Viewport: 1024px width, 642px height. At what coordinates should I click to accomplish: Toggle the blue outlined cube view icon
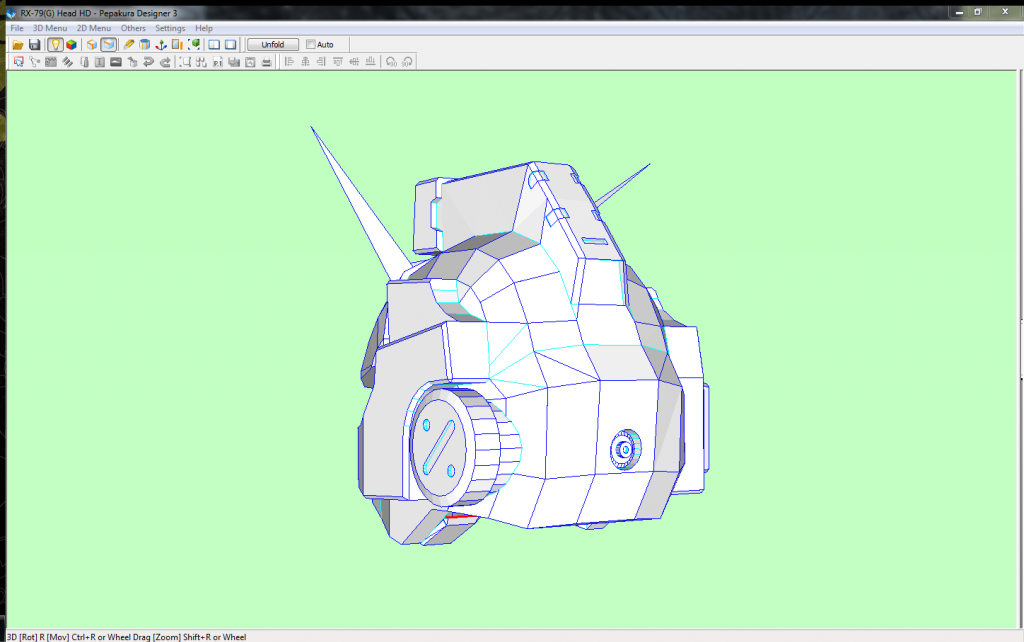[108, 44]
